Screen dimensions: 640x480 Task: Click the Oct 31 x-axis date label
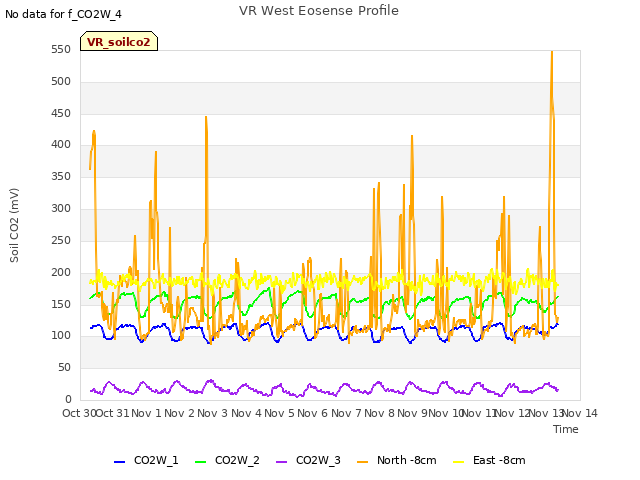tap(112, 413)
